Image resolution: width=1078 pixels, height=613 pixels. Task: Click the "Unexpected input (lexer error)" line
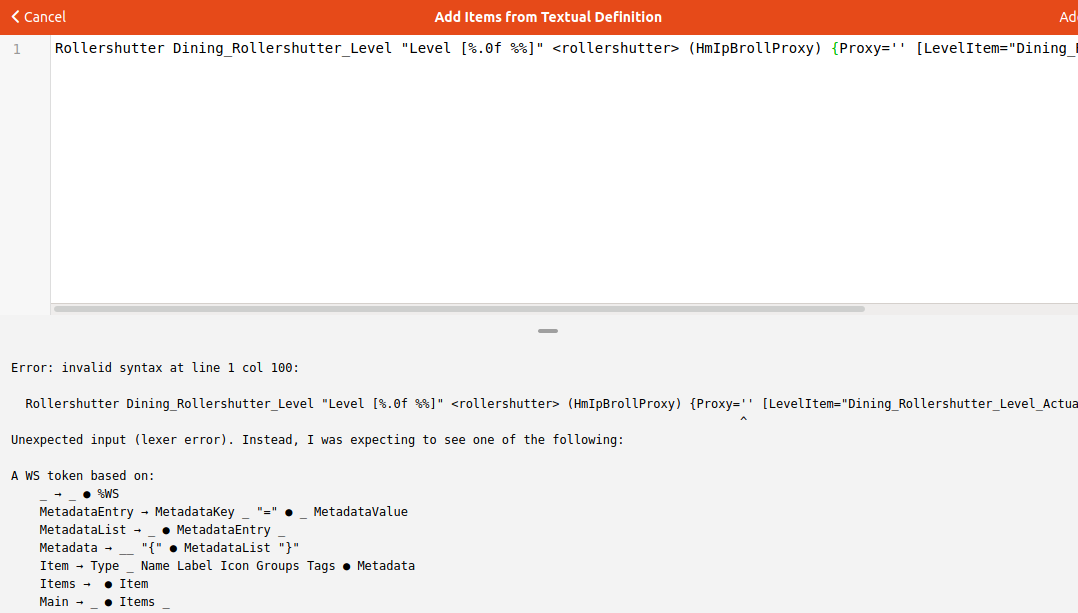[317, 440]
